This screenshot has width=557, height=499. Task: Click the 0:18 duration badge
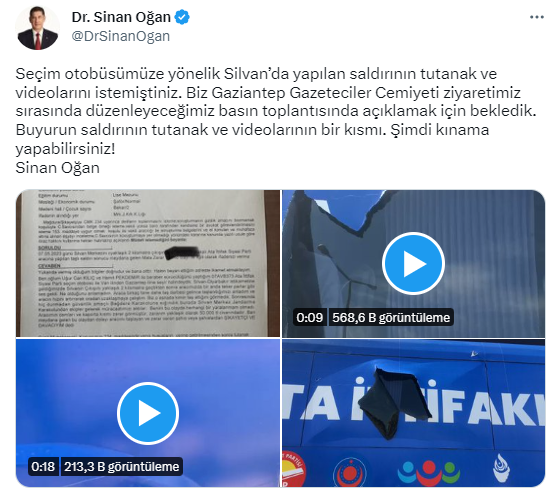(x=43, y=466)
